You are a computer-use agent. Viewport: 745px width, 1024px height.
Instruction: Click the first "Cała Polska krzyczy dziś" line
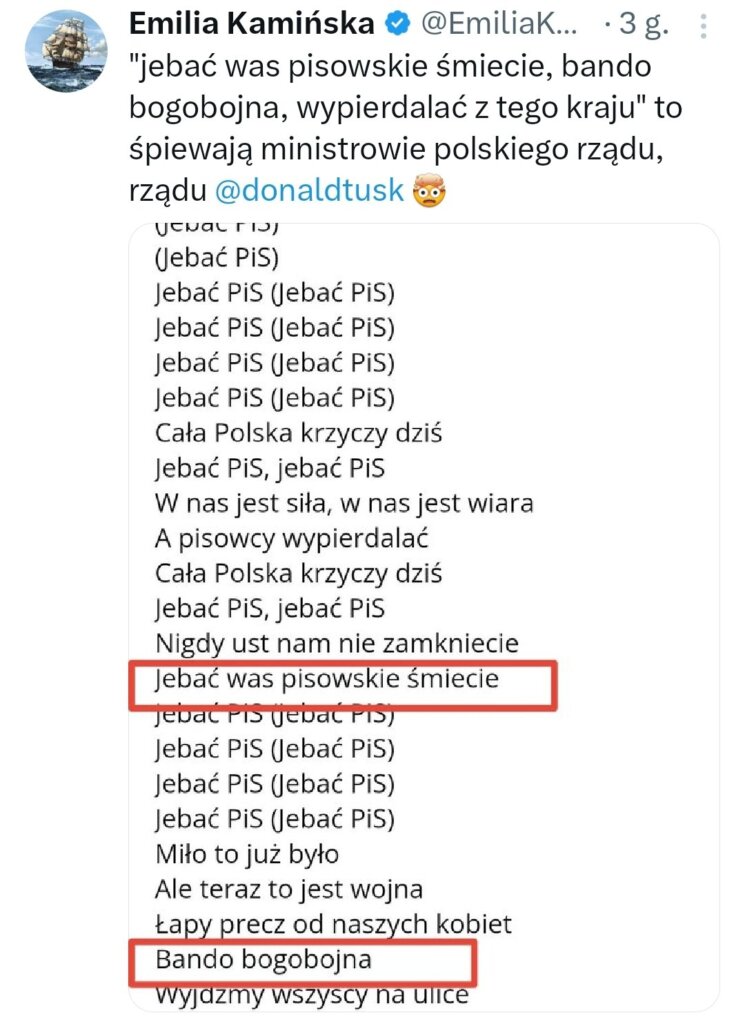click(298, 433)
